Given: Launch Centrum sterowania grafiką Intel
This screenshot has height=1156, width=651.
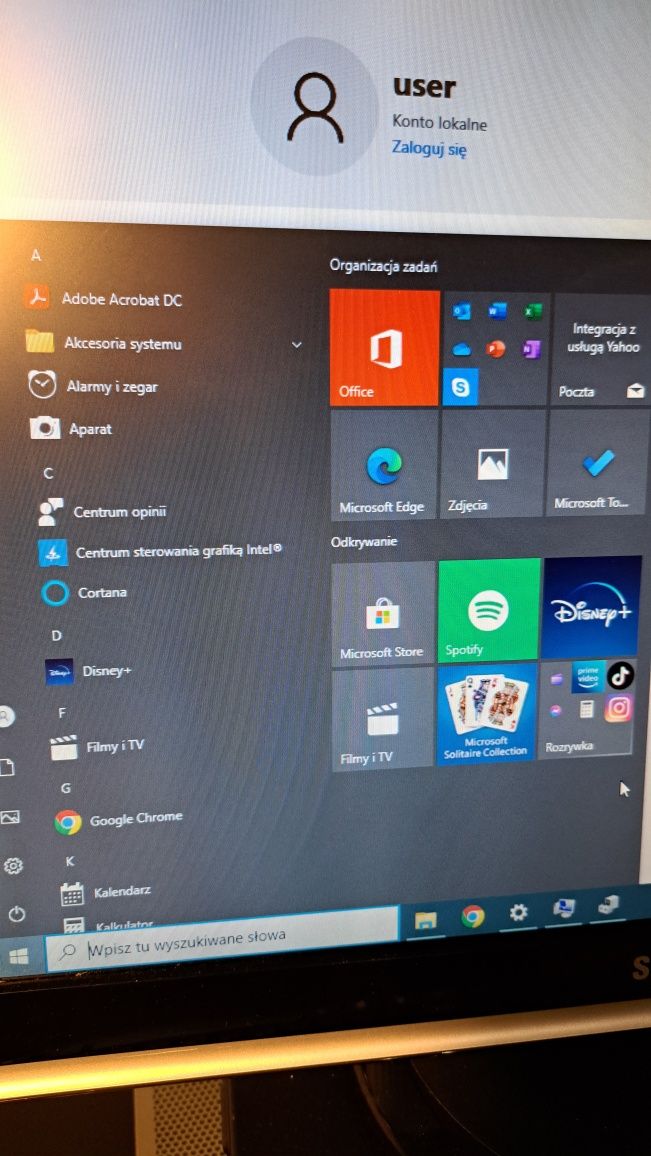Looking at the screenshot, I should coord(161,552).
